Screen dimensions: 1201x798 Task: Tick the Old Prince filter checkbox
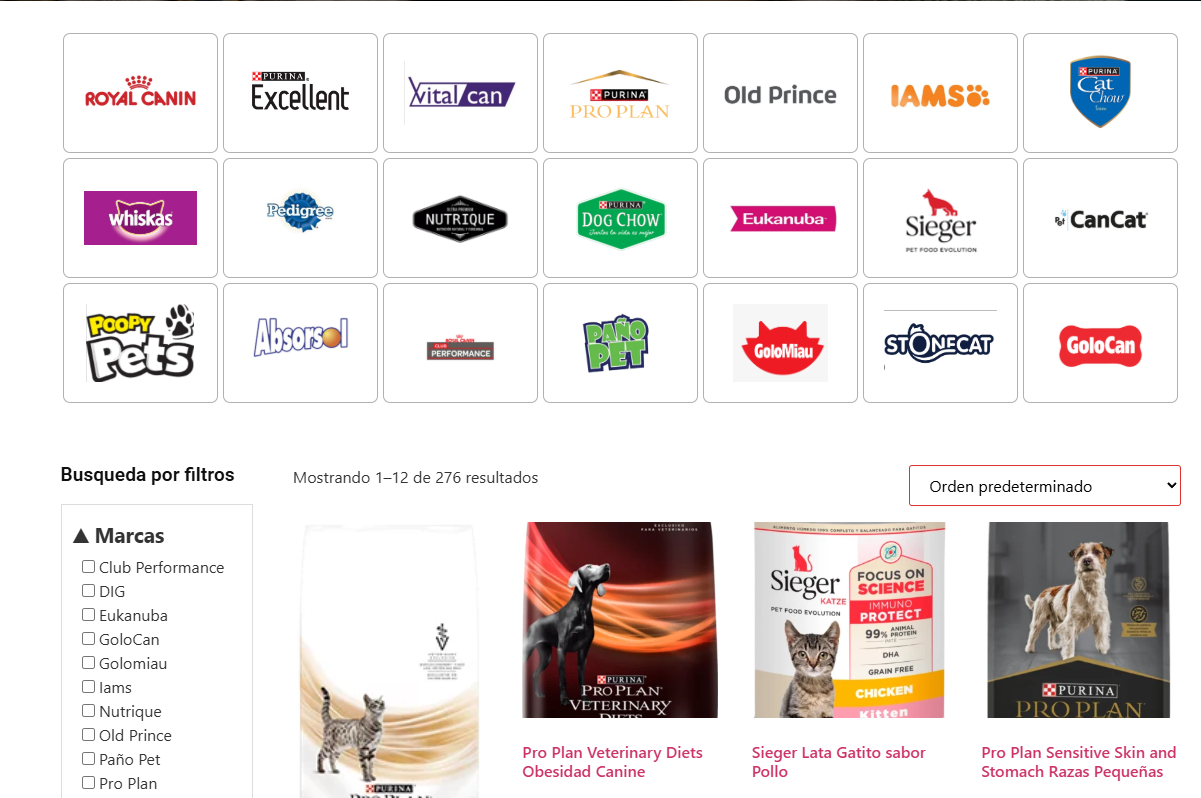point(88,735)
